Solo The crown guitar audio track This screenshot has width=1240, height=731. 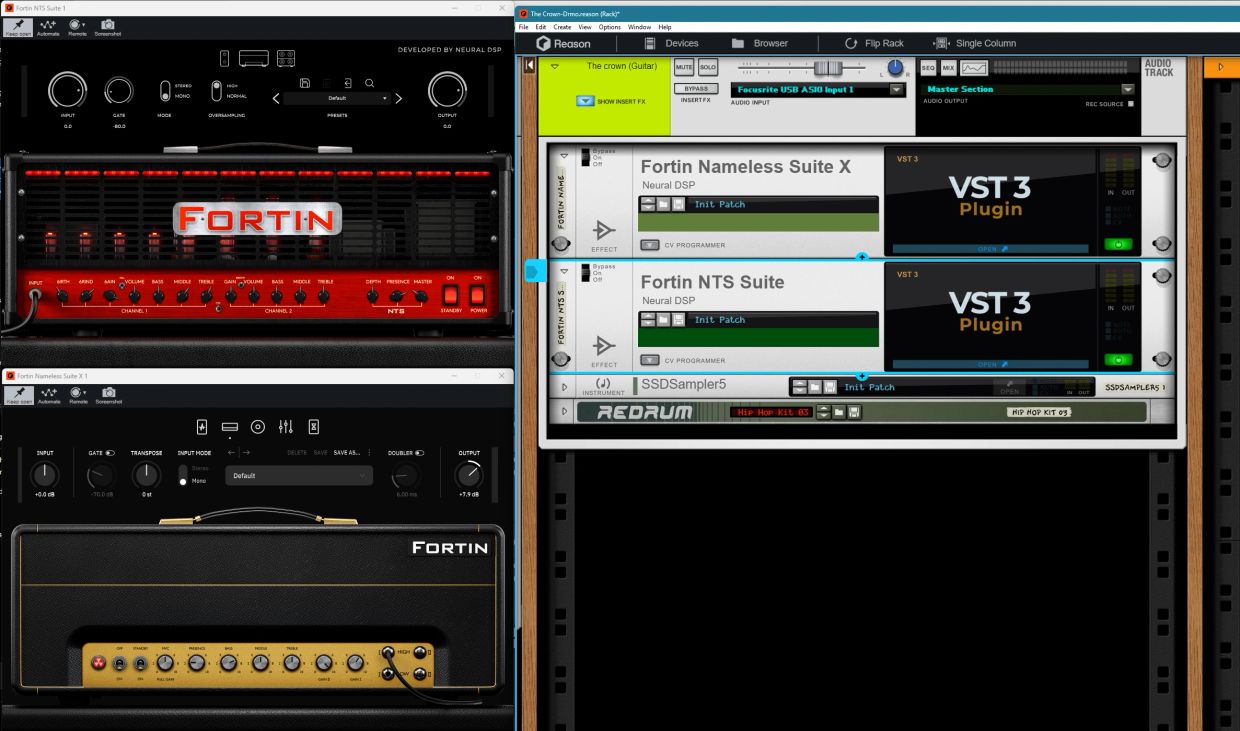point(708,68)
